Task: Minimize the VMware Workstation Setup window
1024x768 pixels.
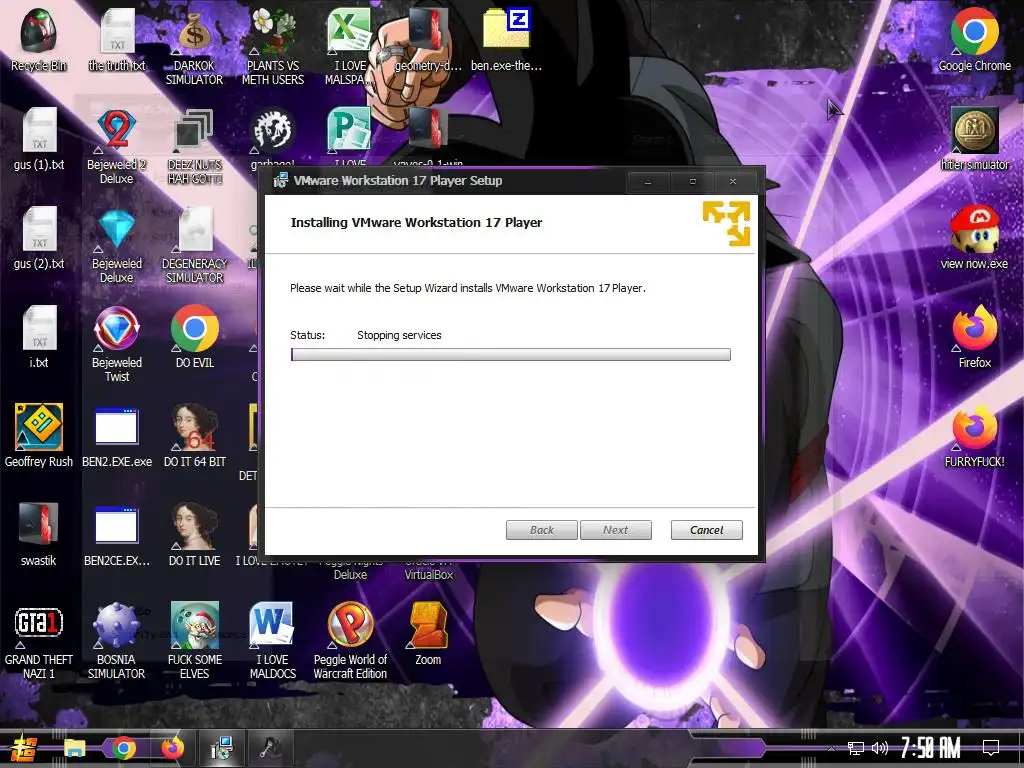Action: [648, 182]
